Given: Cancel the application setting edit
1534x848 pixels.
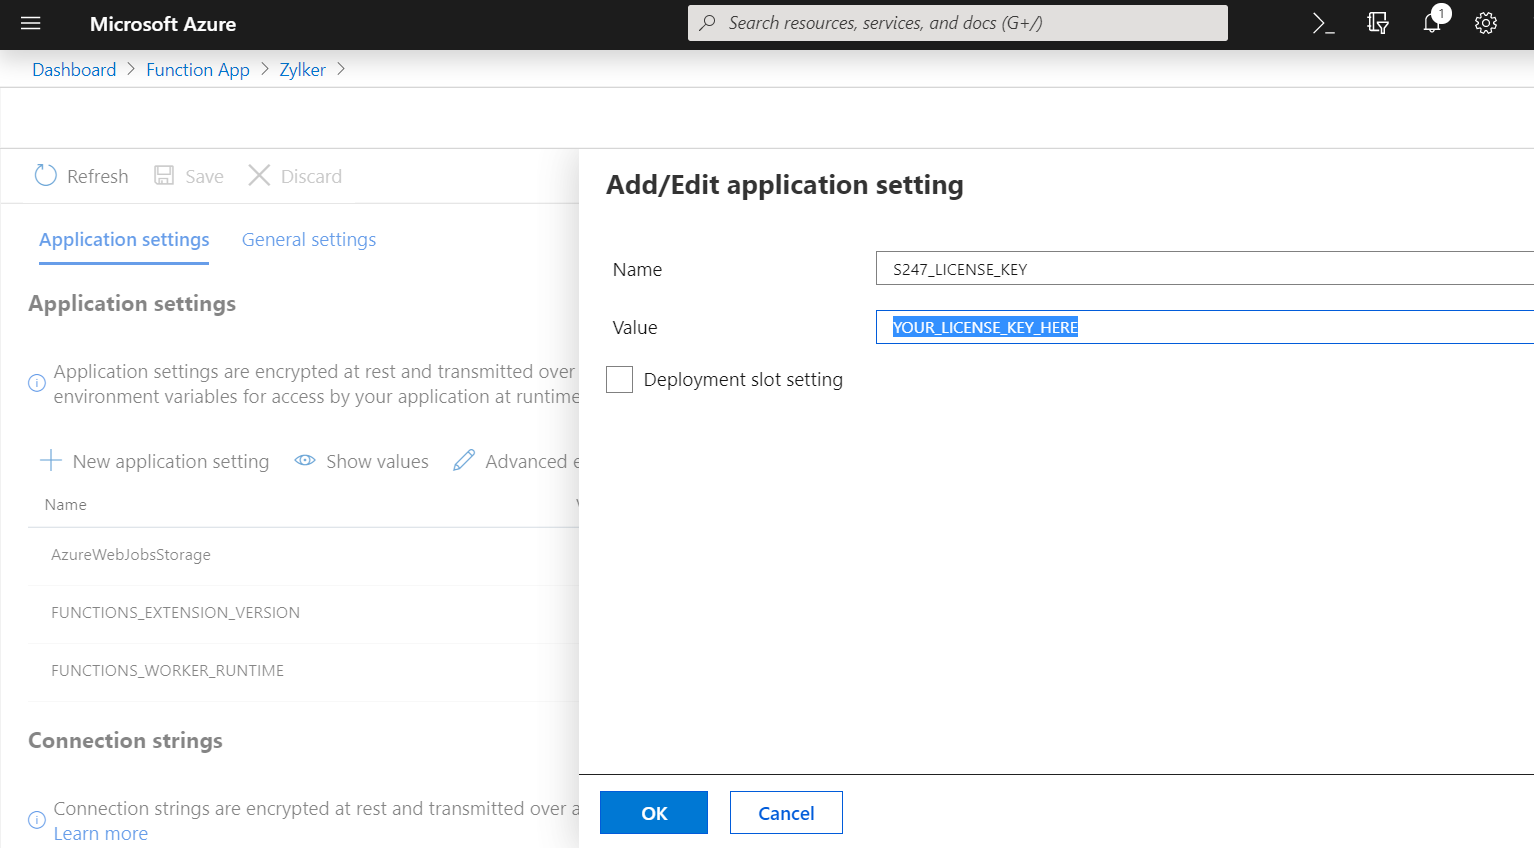Looking at the screenshot, I should [786, 812].
